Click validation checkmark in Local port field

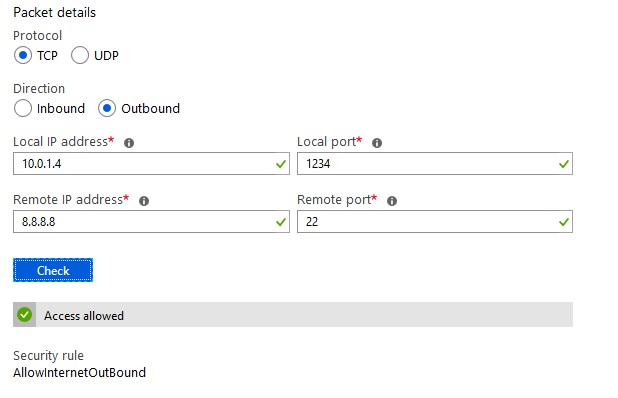(564, 164)
